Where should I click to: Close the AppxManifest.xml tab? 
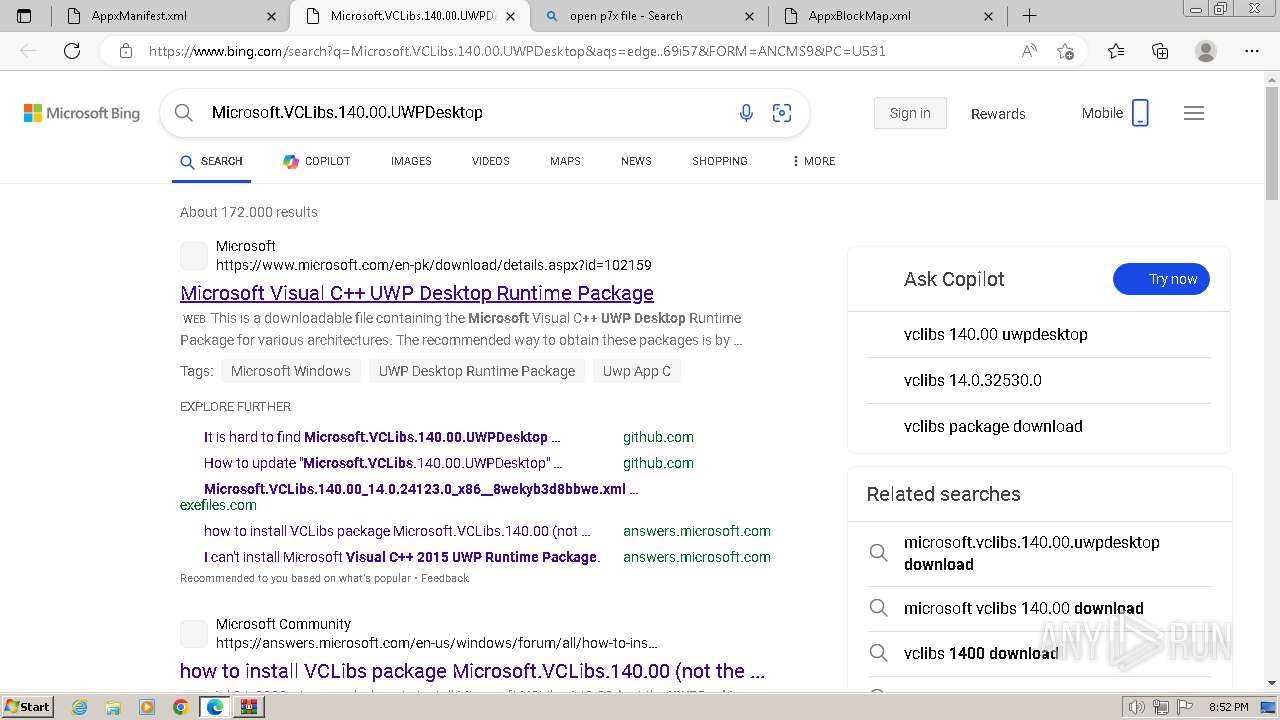click(272, 16)
